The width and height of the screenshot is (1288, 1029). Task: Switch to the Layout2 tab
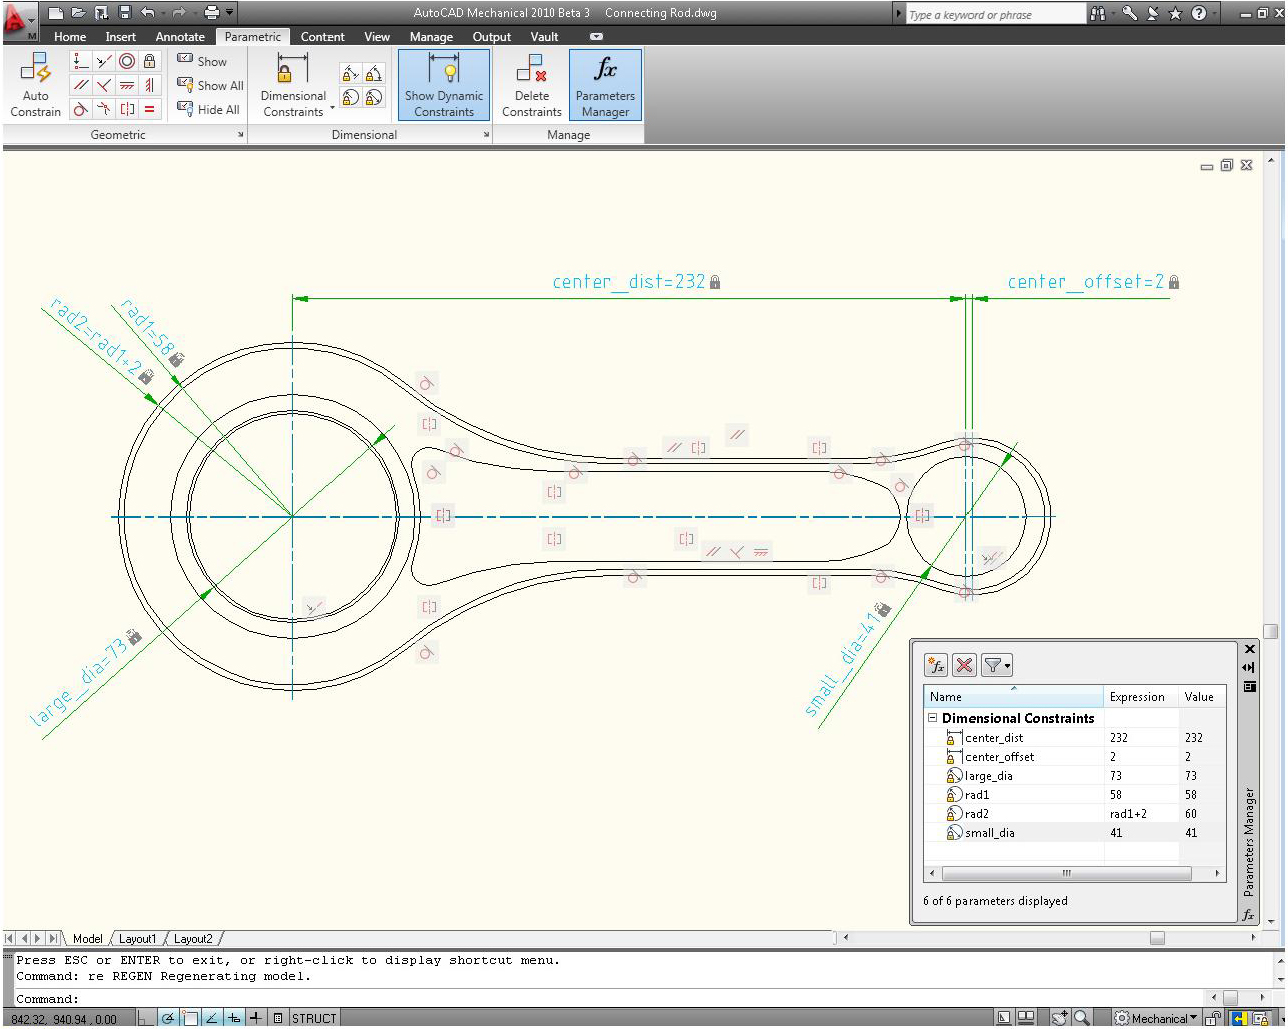click(x=193, y=939)
